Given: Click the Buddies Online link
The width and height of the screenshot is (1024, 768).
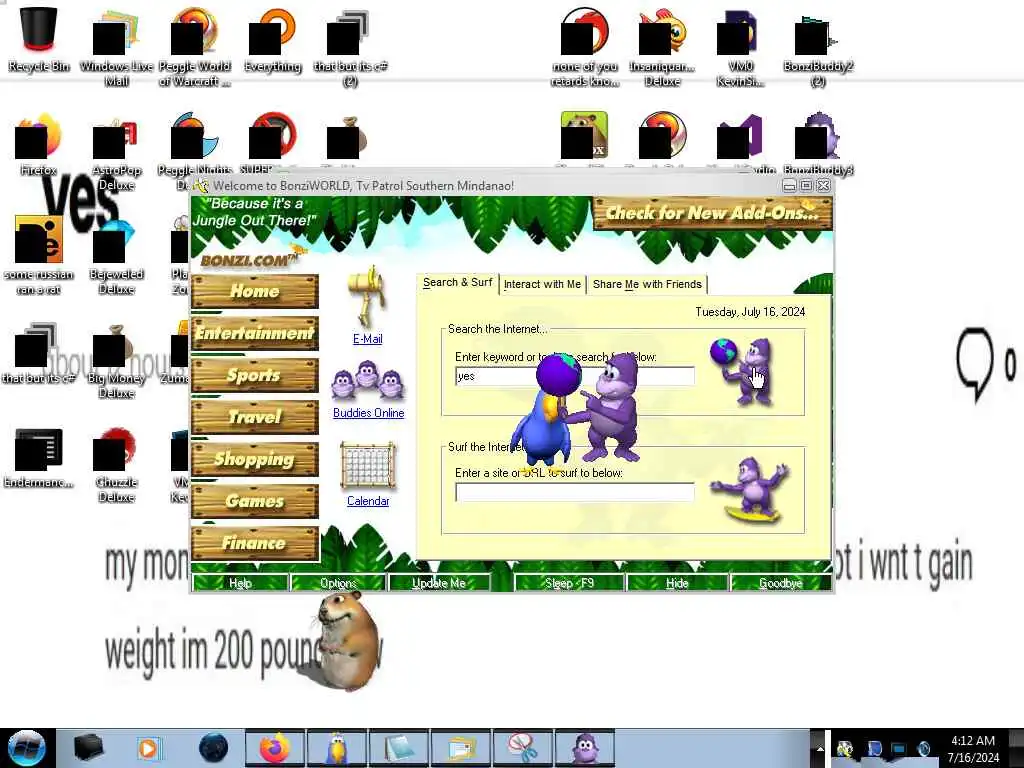Looking at the screenshot, I should (x=368, y=413).
